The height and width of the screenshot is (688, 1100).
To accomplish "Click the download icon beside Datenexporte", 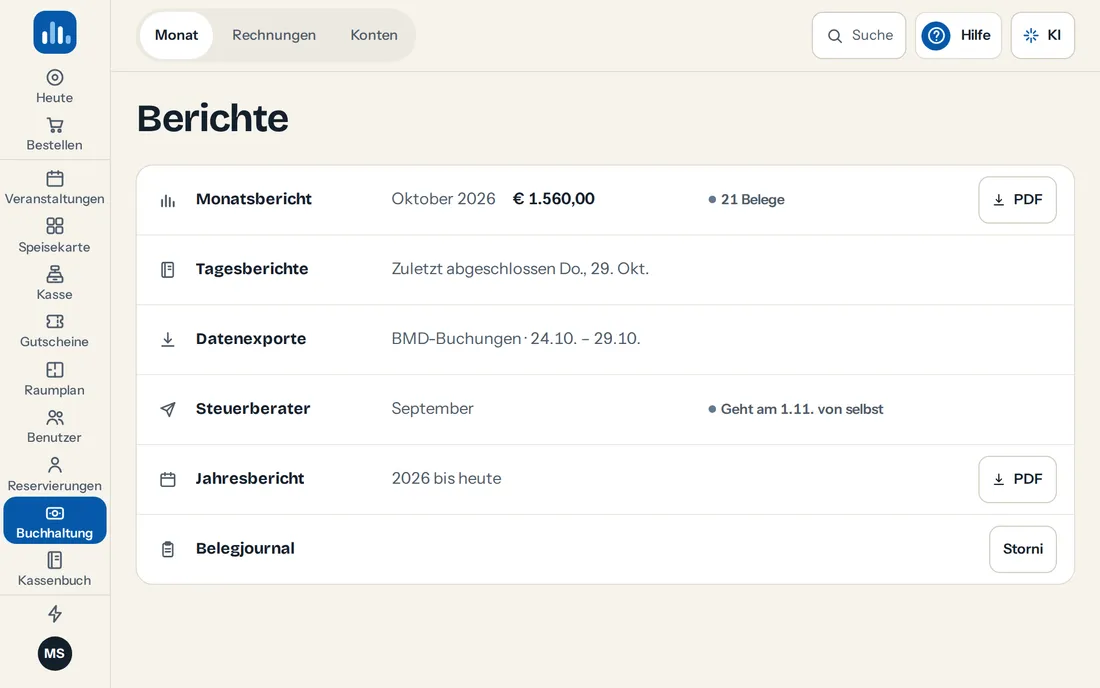I will coord(168,339).
